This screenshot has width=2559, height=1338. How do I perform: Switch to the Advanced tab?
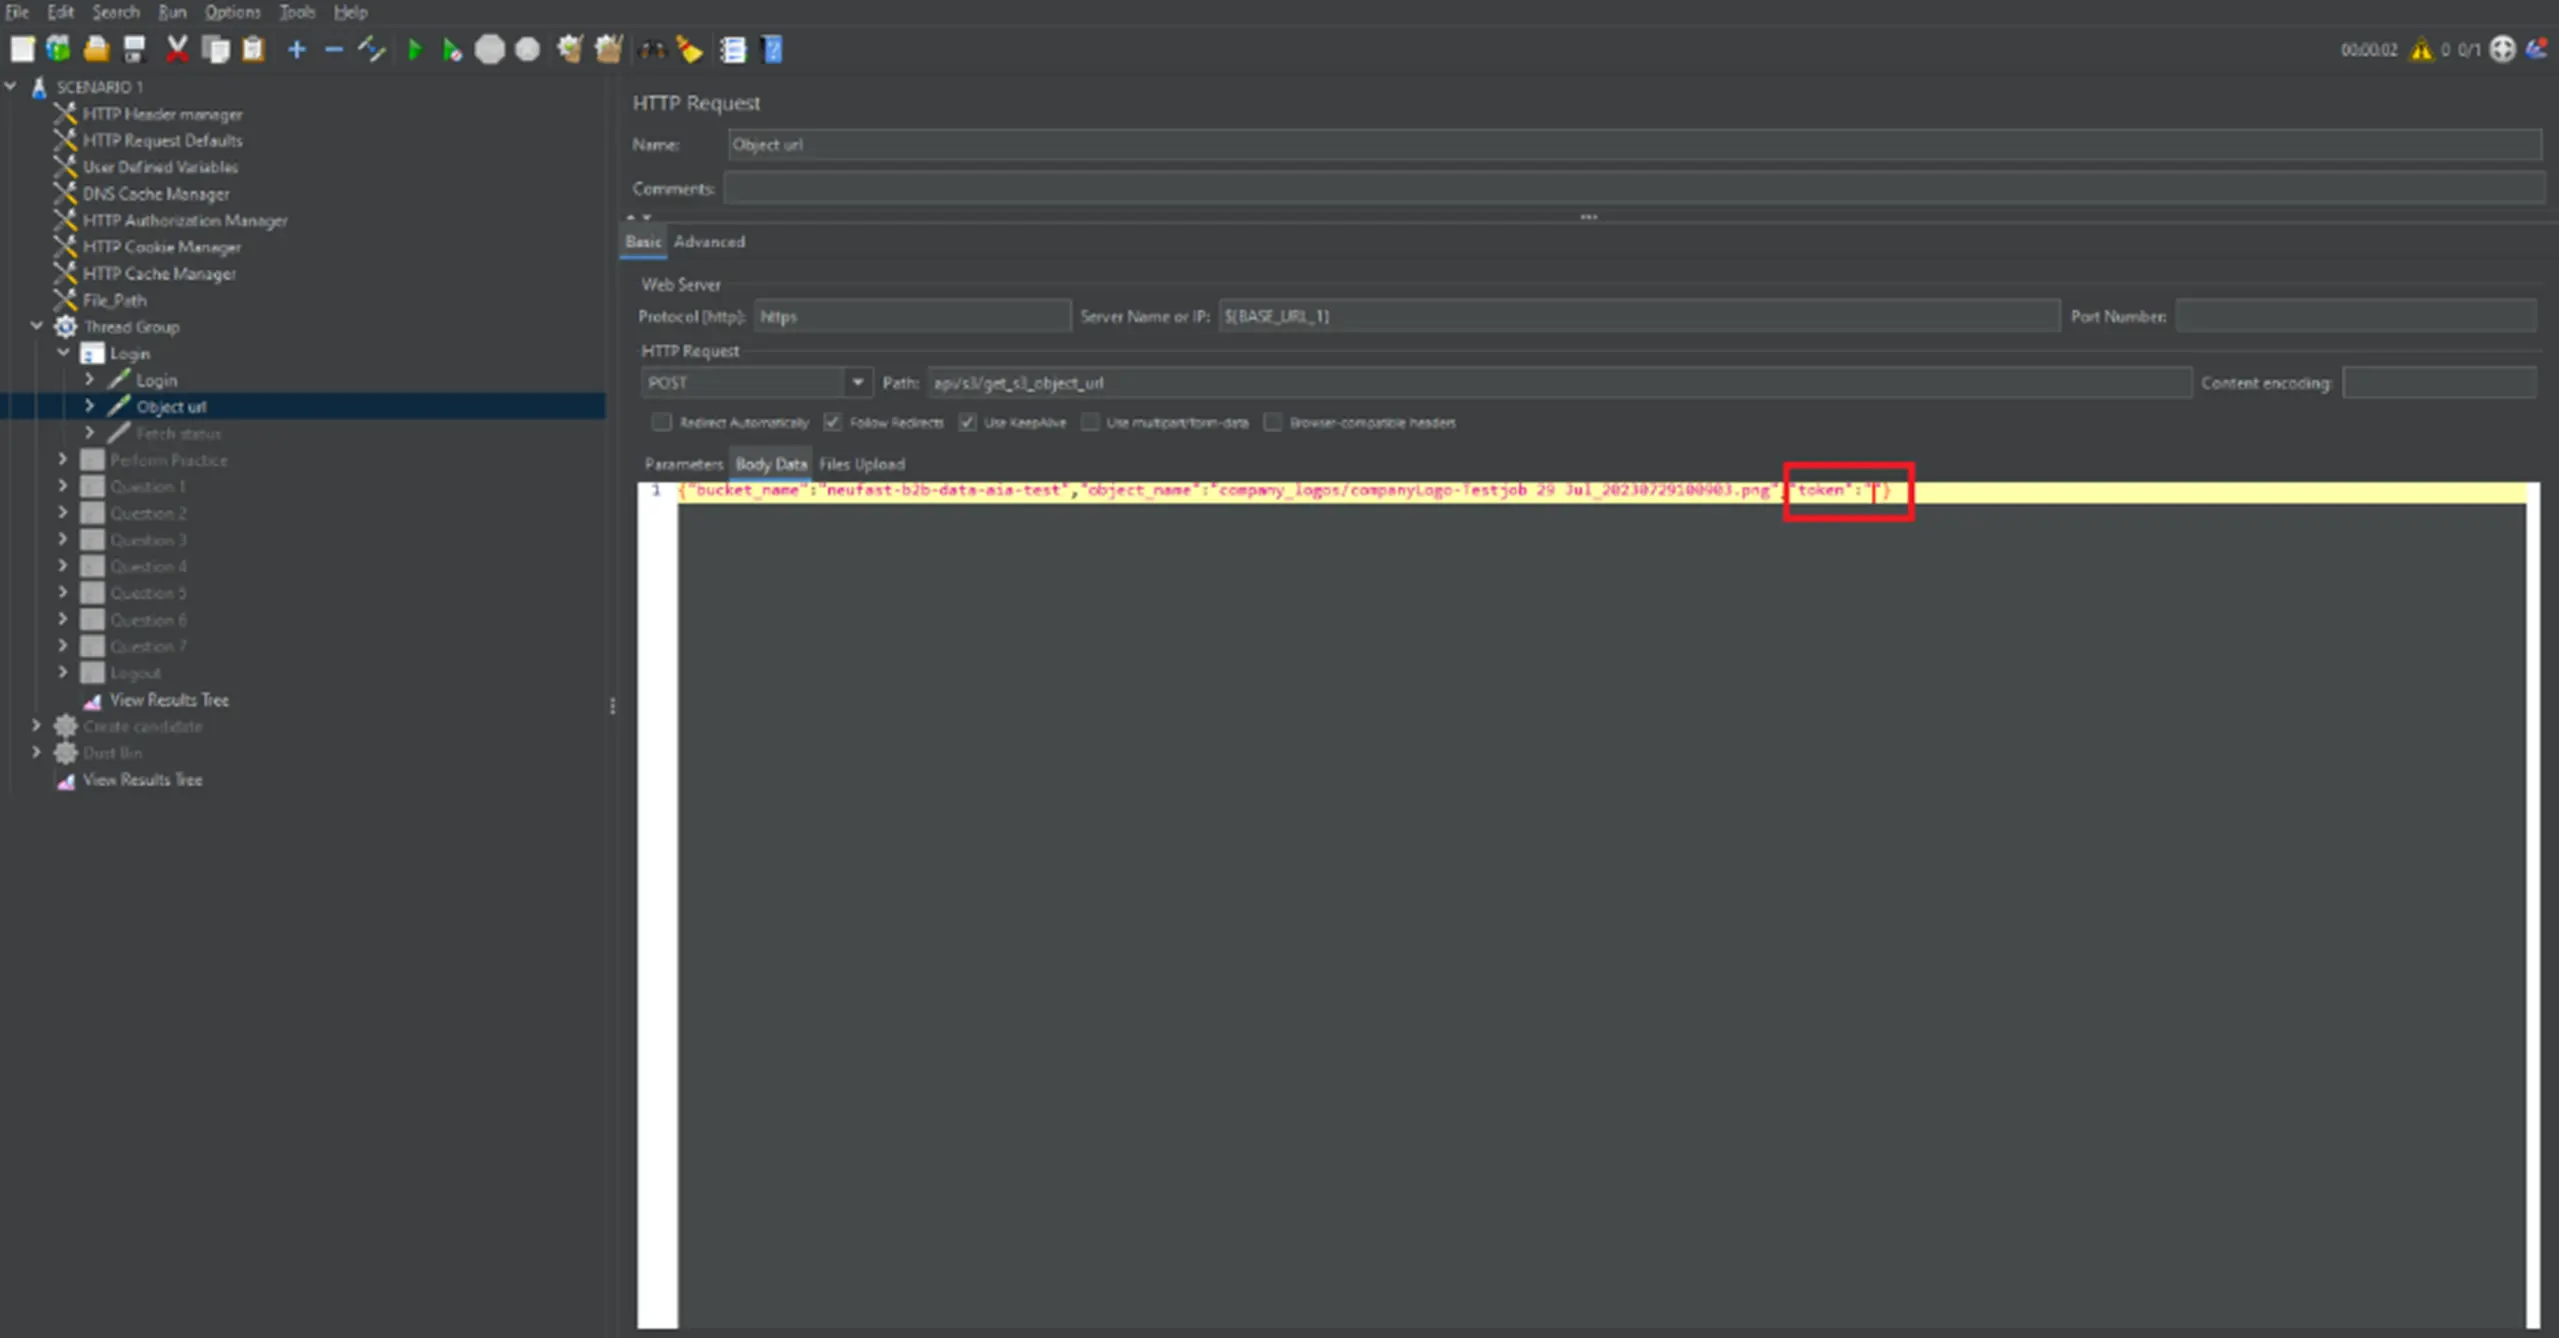pyautogui.click(x=710, y=241)
